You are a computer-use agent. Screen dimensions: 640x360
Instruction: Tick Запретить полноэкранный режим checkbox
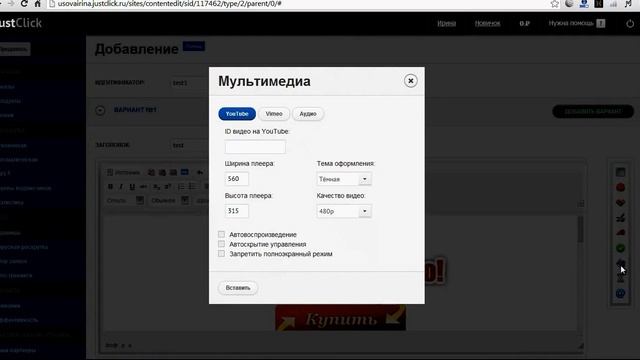[221, 253]
